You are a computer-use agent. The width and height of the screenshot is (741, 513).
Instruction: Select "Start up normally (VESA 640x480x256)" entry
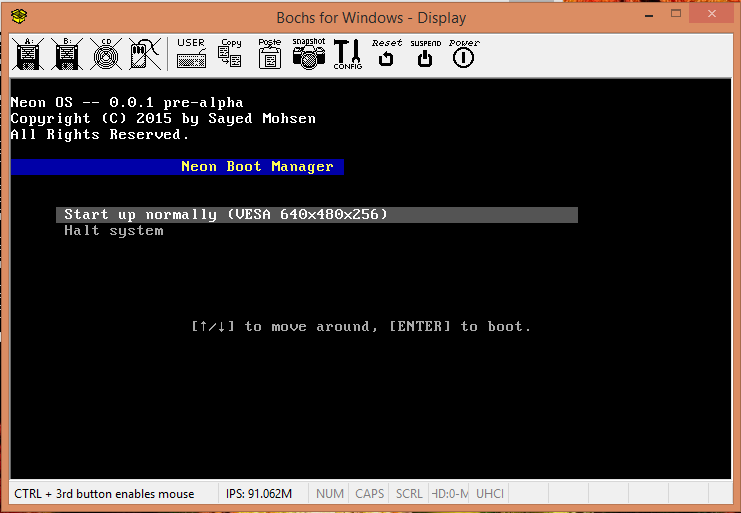[x=317, y=214]
